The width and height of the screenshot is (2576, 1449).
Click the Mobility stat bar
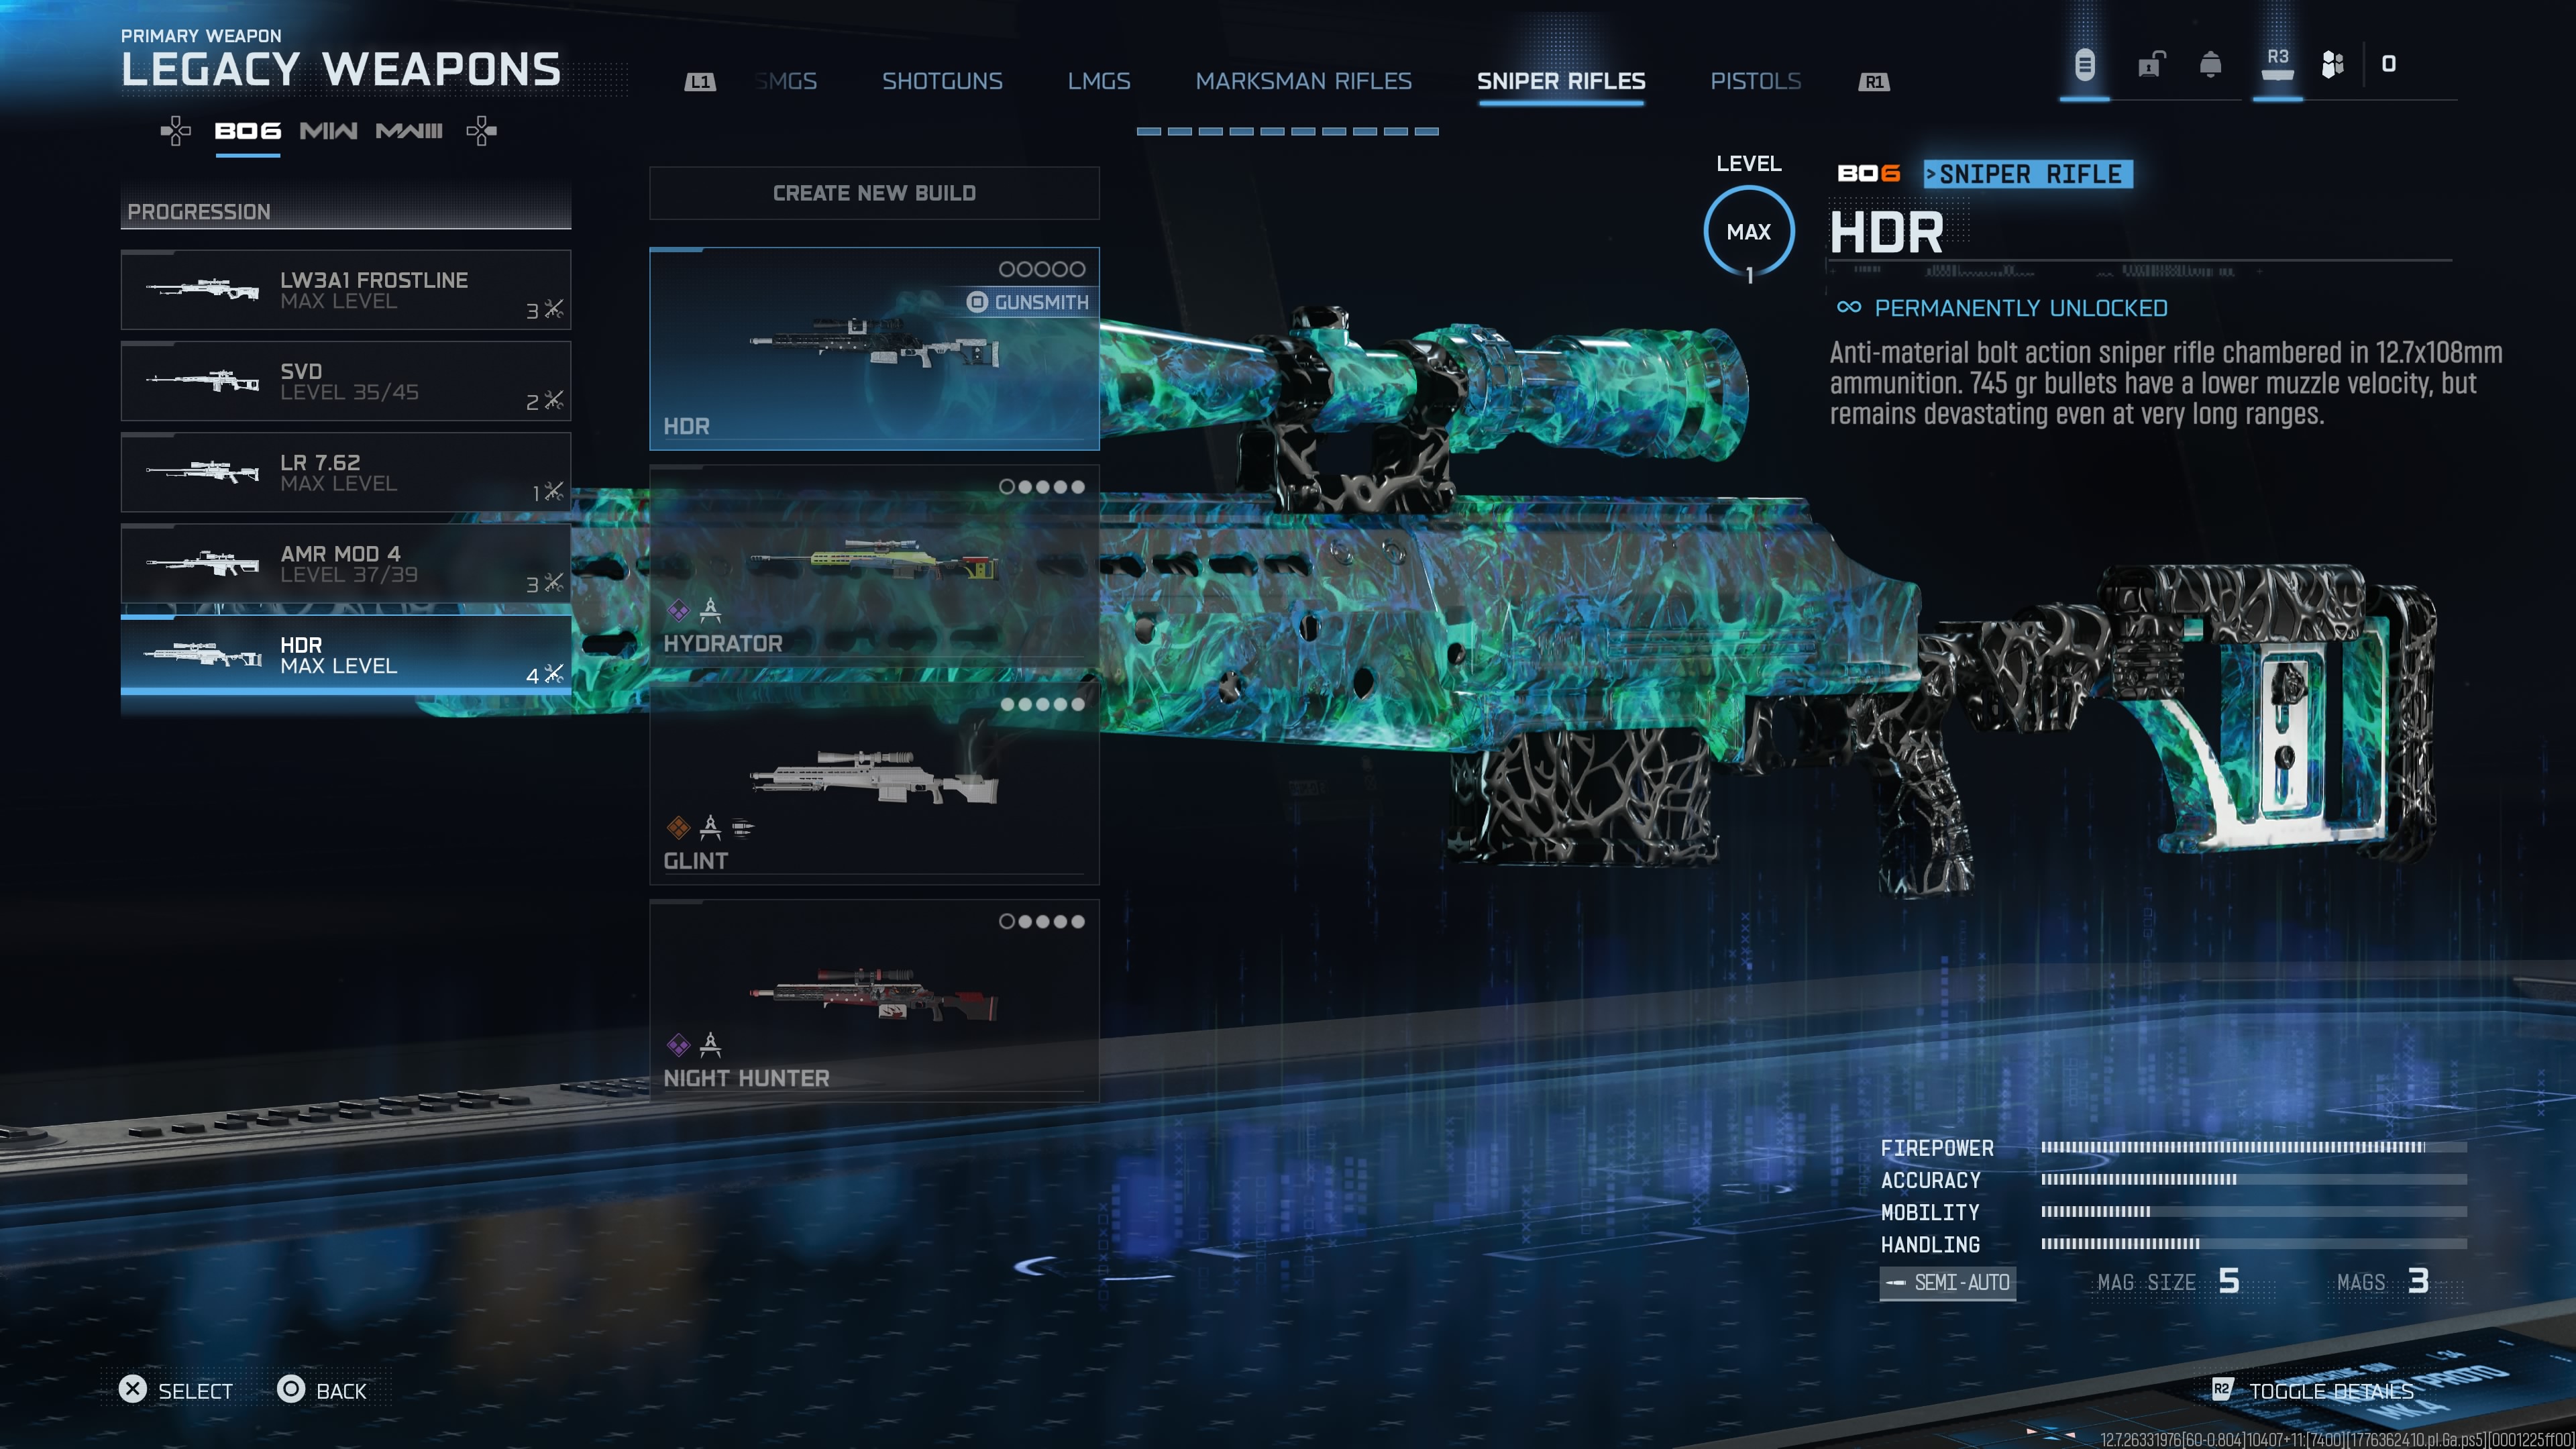[2254, 1211]
